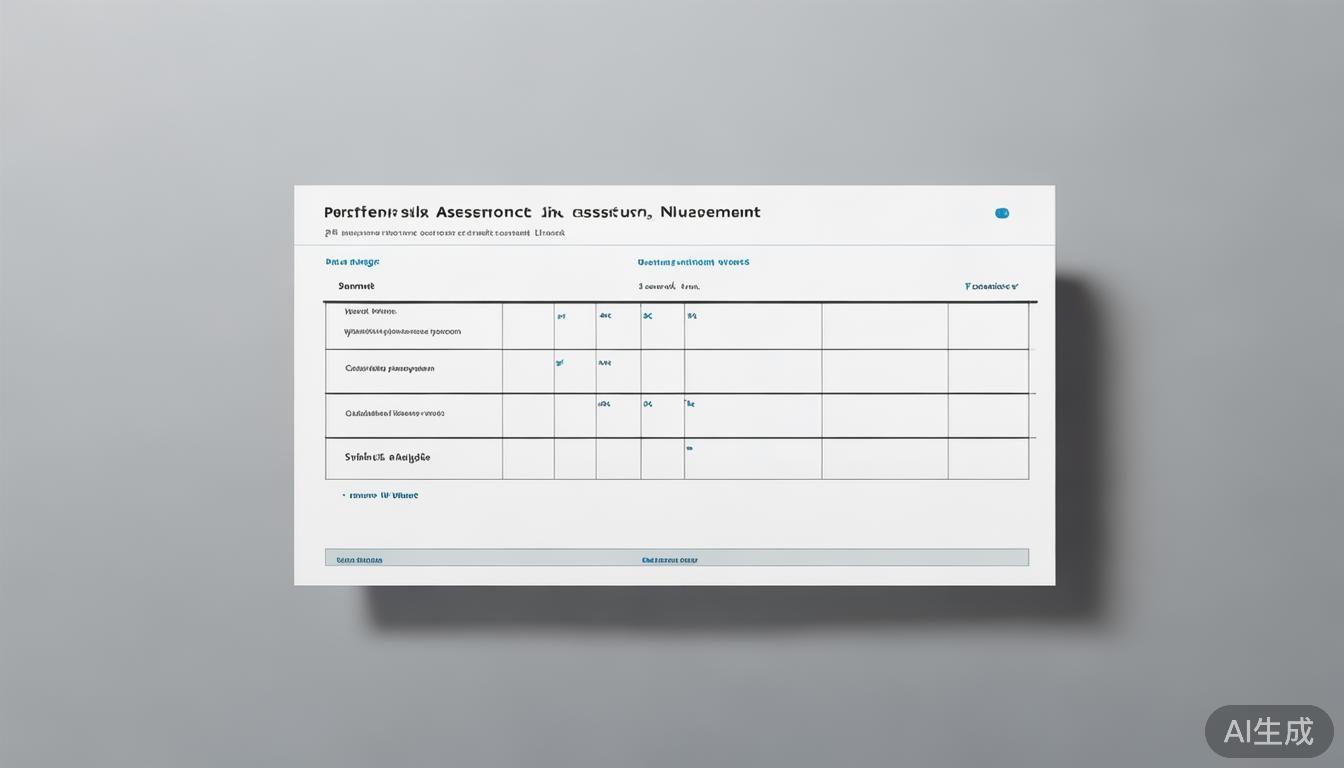
Task: Click the center blue link in the footer bar
Action: tap(669, 560)
